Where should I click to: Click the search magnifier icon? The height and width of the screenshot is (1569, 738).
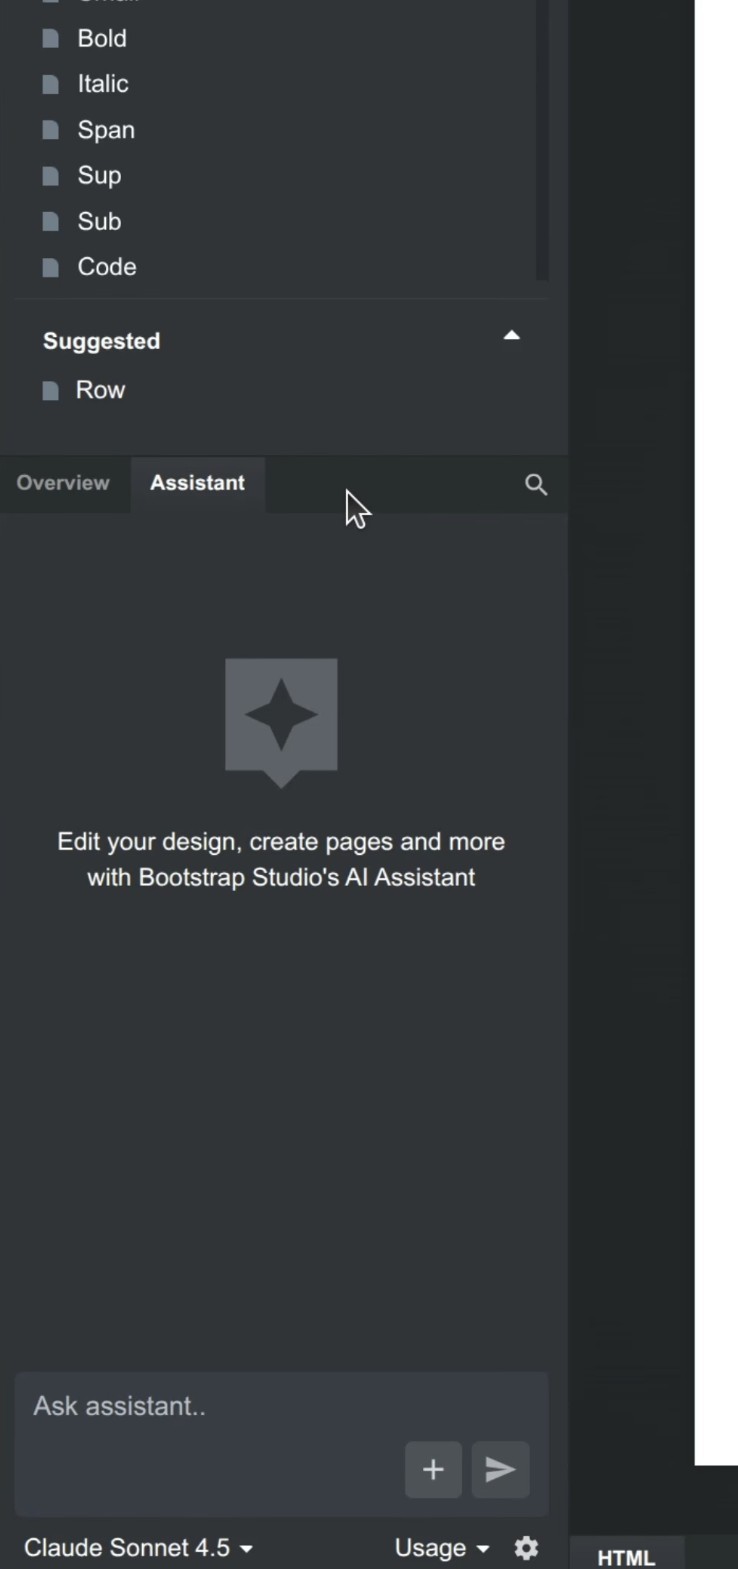tap(536, 485)
